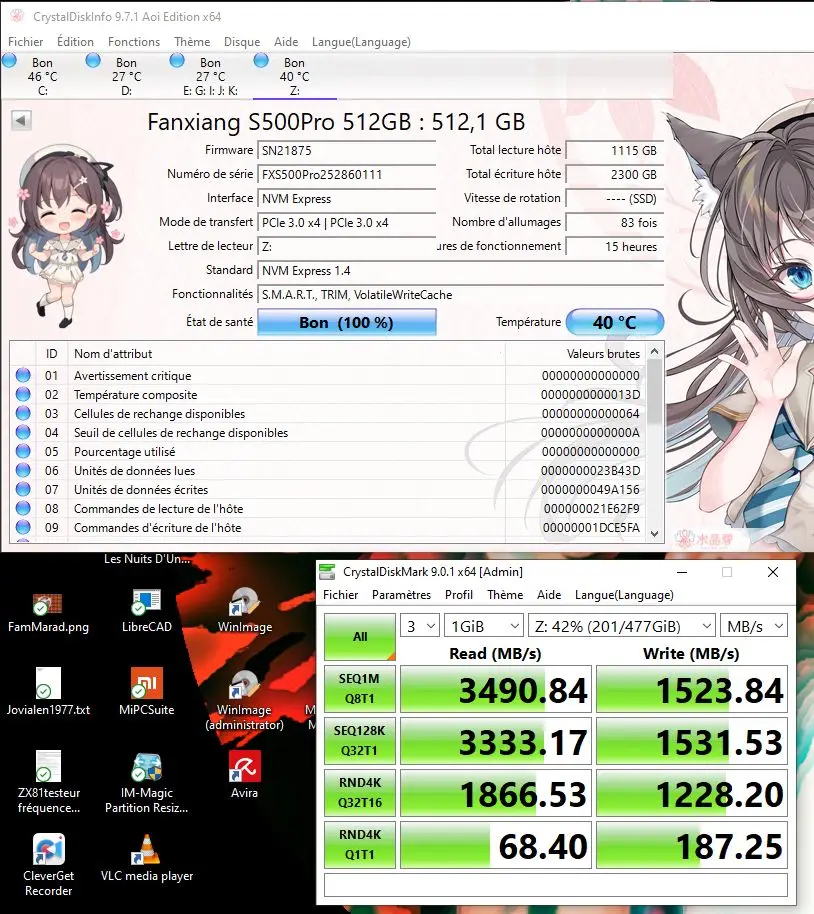Image resolution: width=814 pixels, height=914 pixels.
Task: Click Total écriture hôte value 2300 GB
Action: pos(615,174)
